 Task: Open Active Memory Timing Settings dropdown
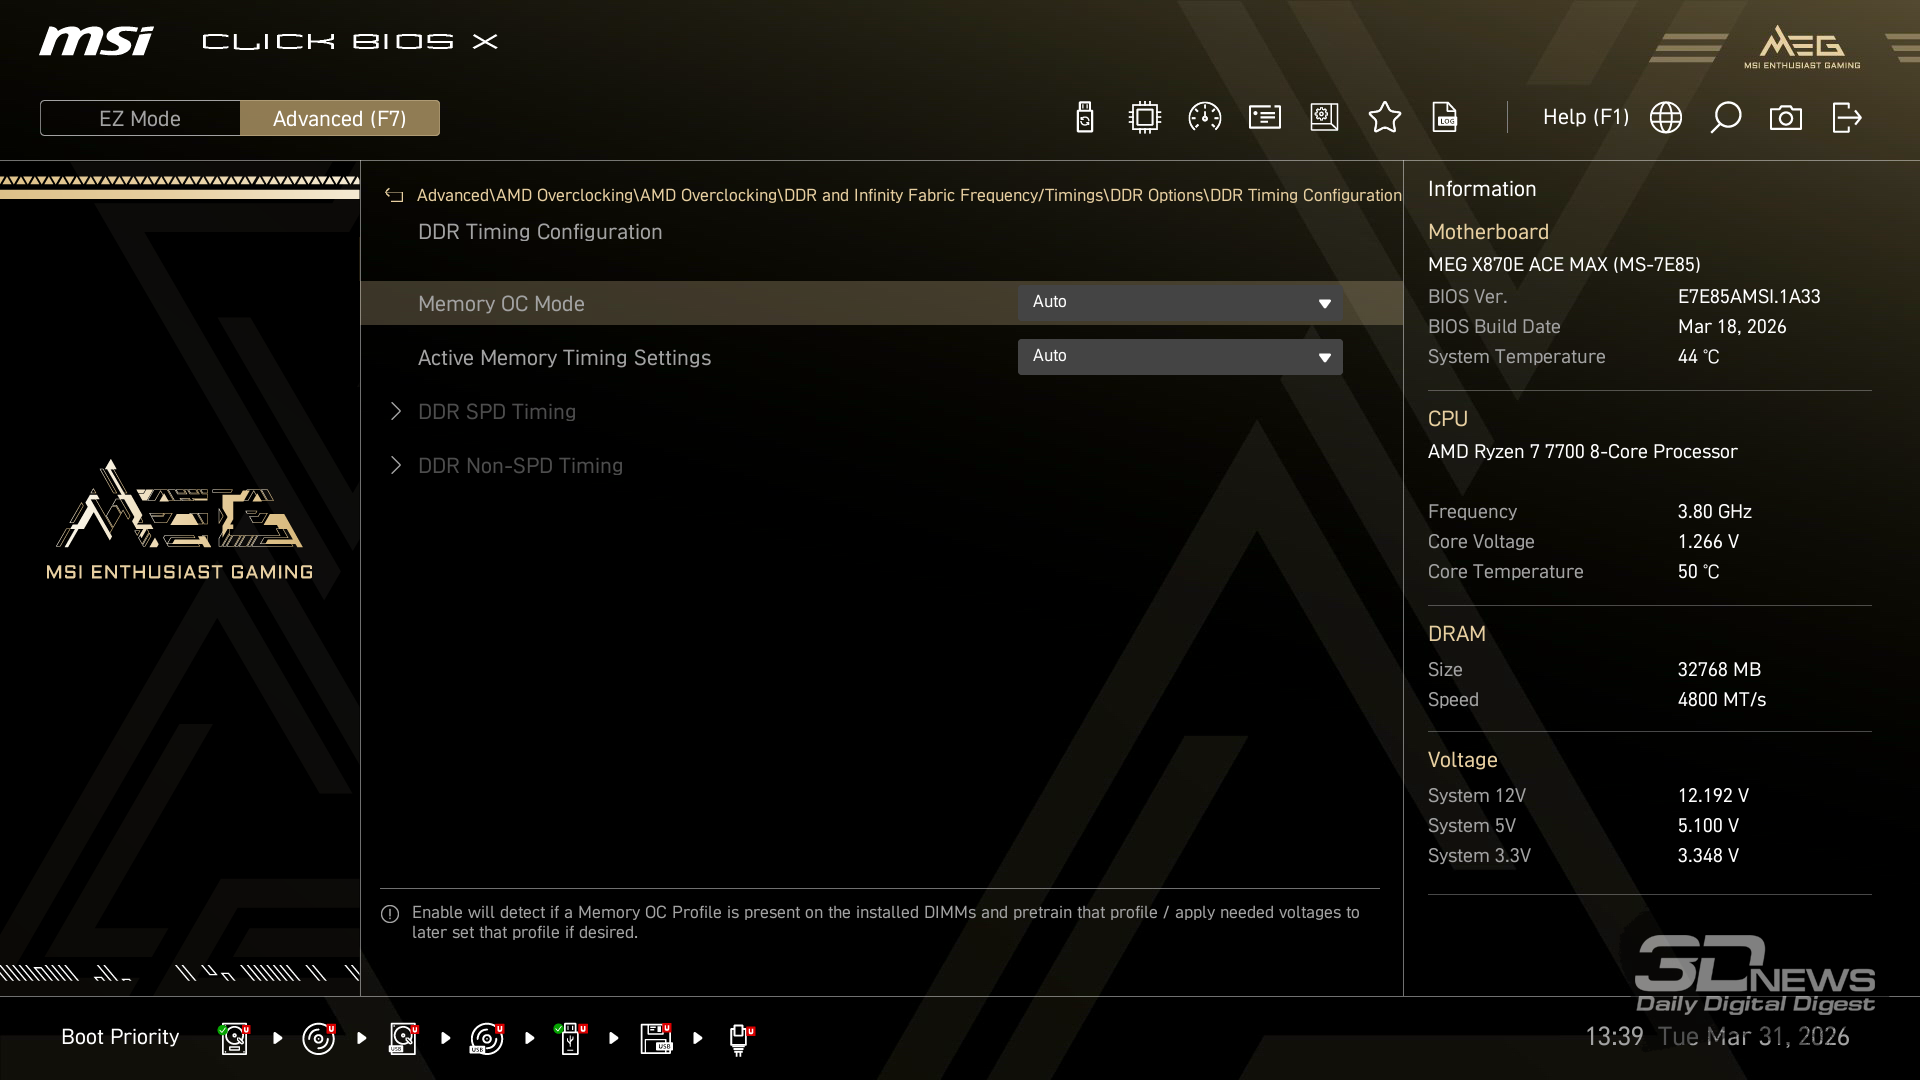coord(1179,357)
